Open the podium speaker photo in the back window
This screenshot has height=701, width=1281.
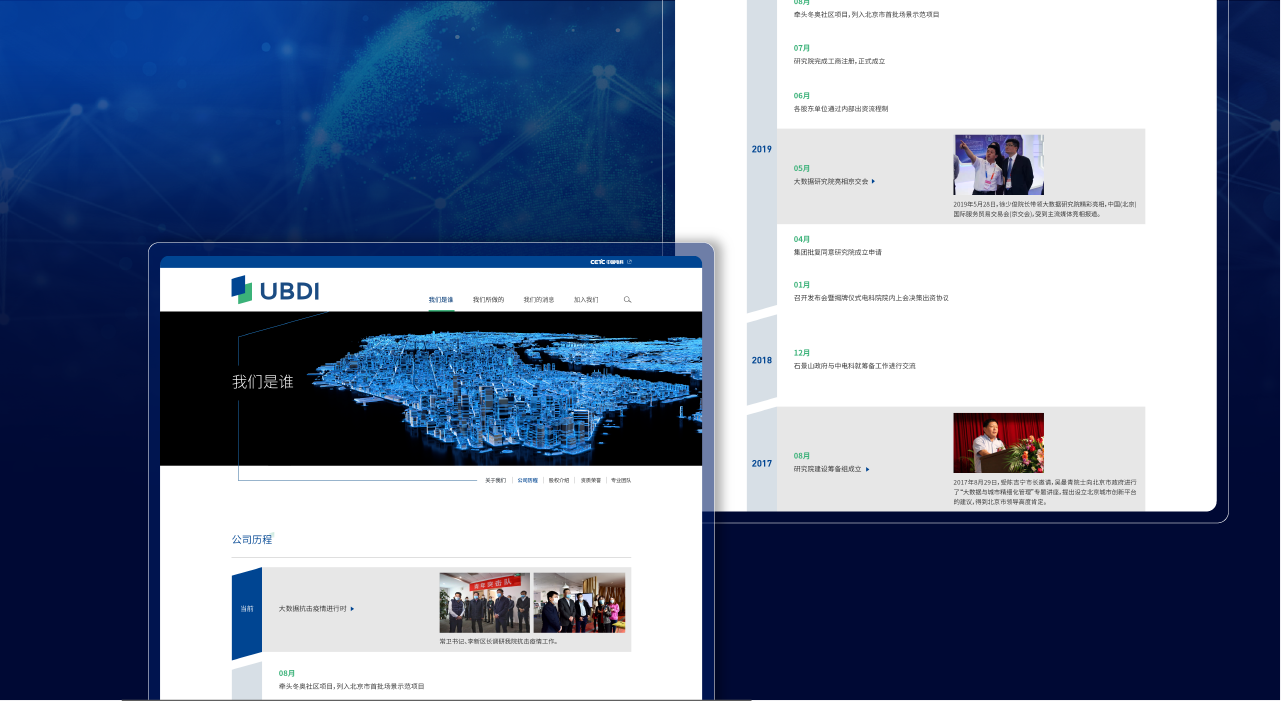coord(999,443)
